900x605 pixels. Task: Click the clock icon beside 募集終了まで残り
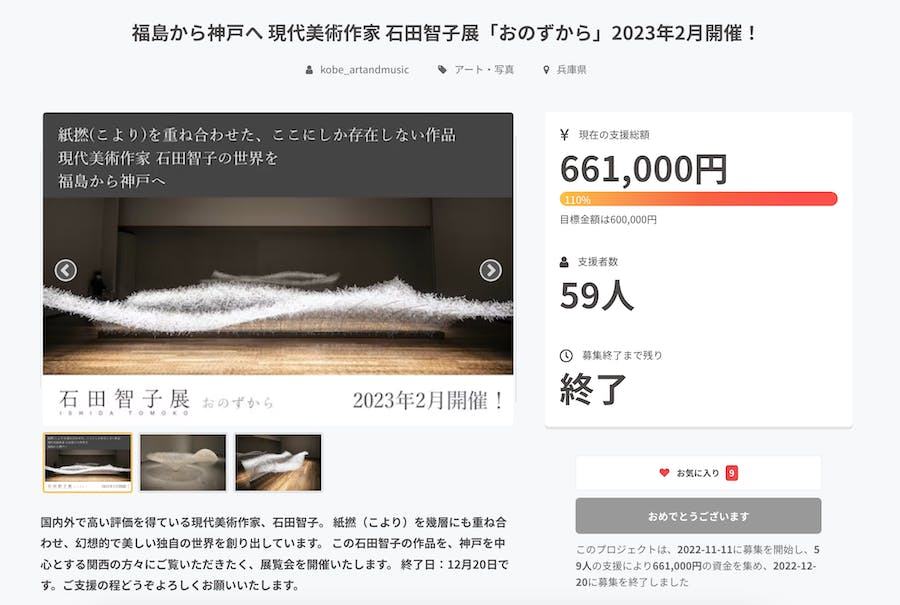[566, 355]
